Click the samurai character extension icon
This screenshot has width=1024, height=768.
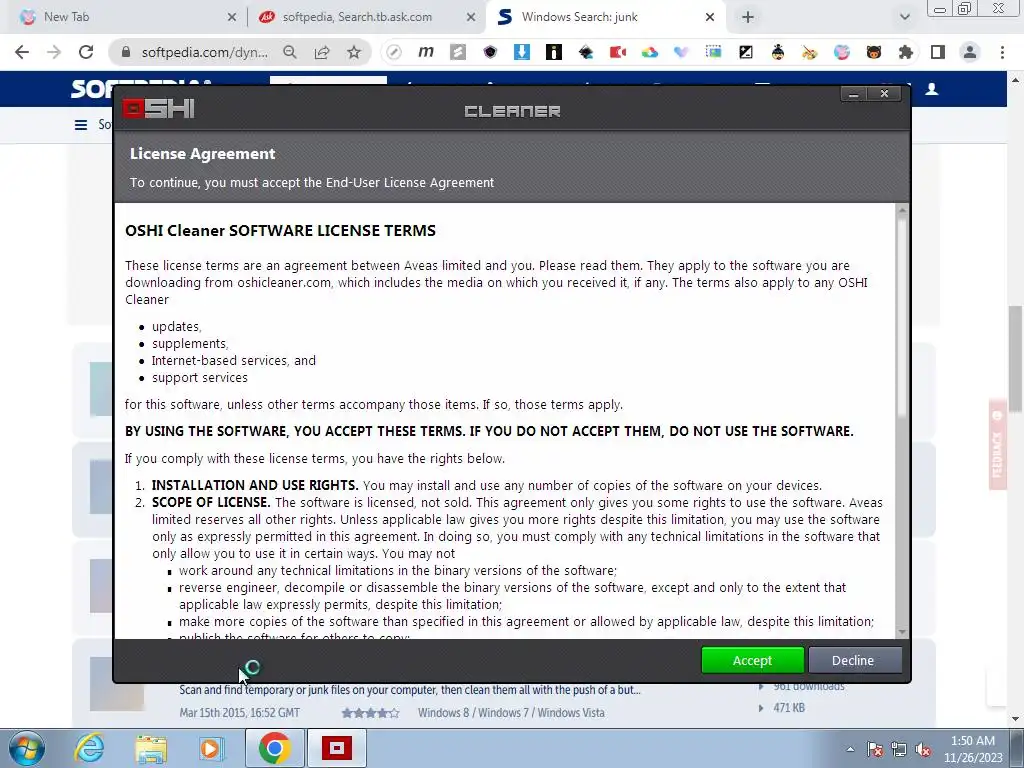point(778,52)
